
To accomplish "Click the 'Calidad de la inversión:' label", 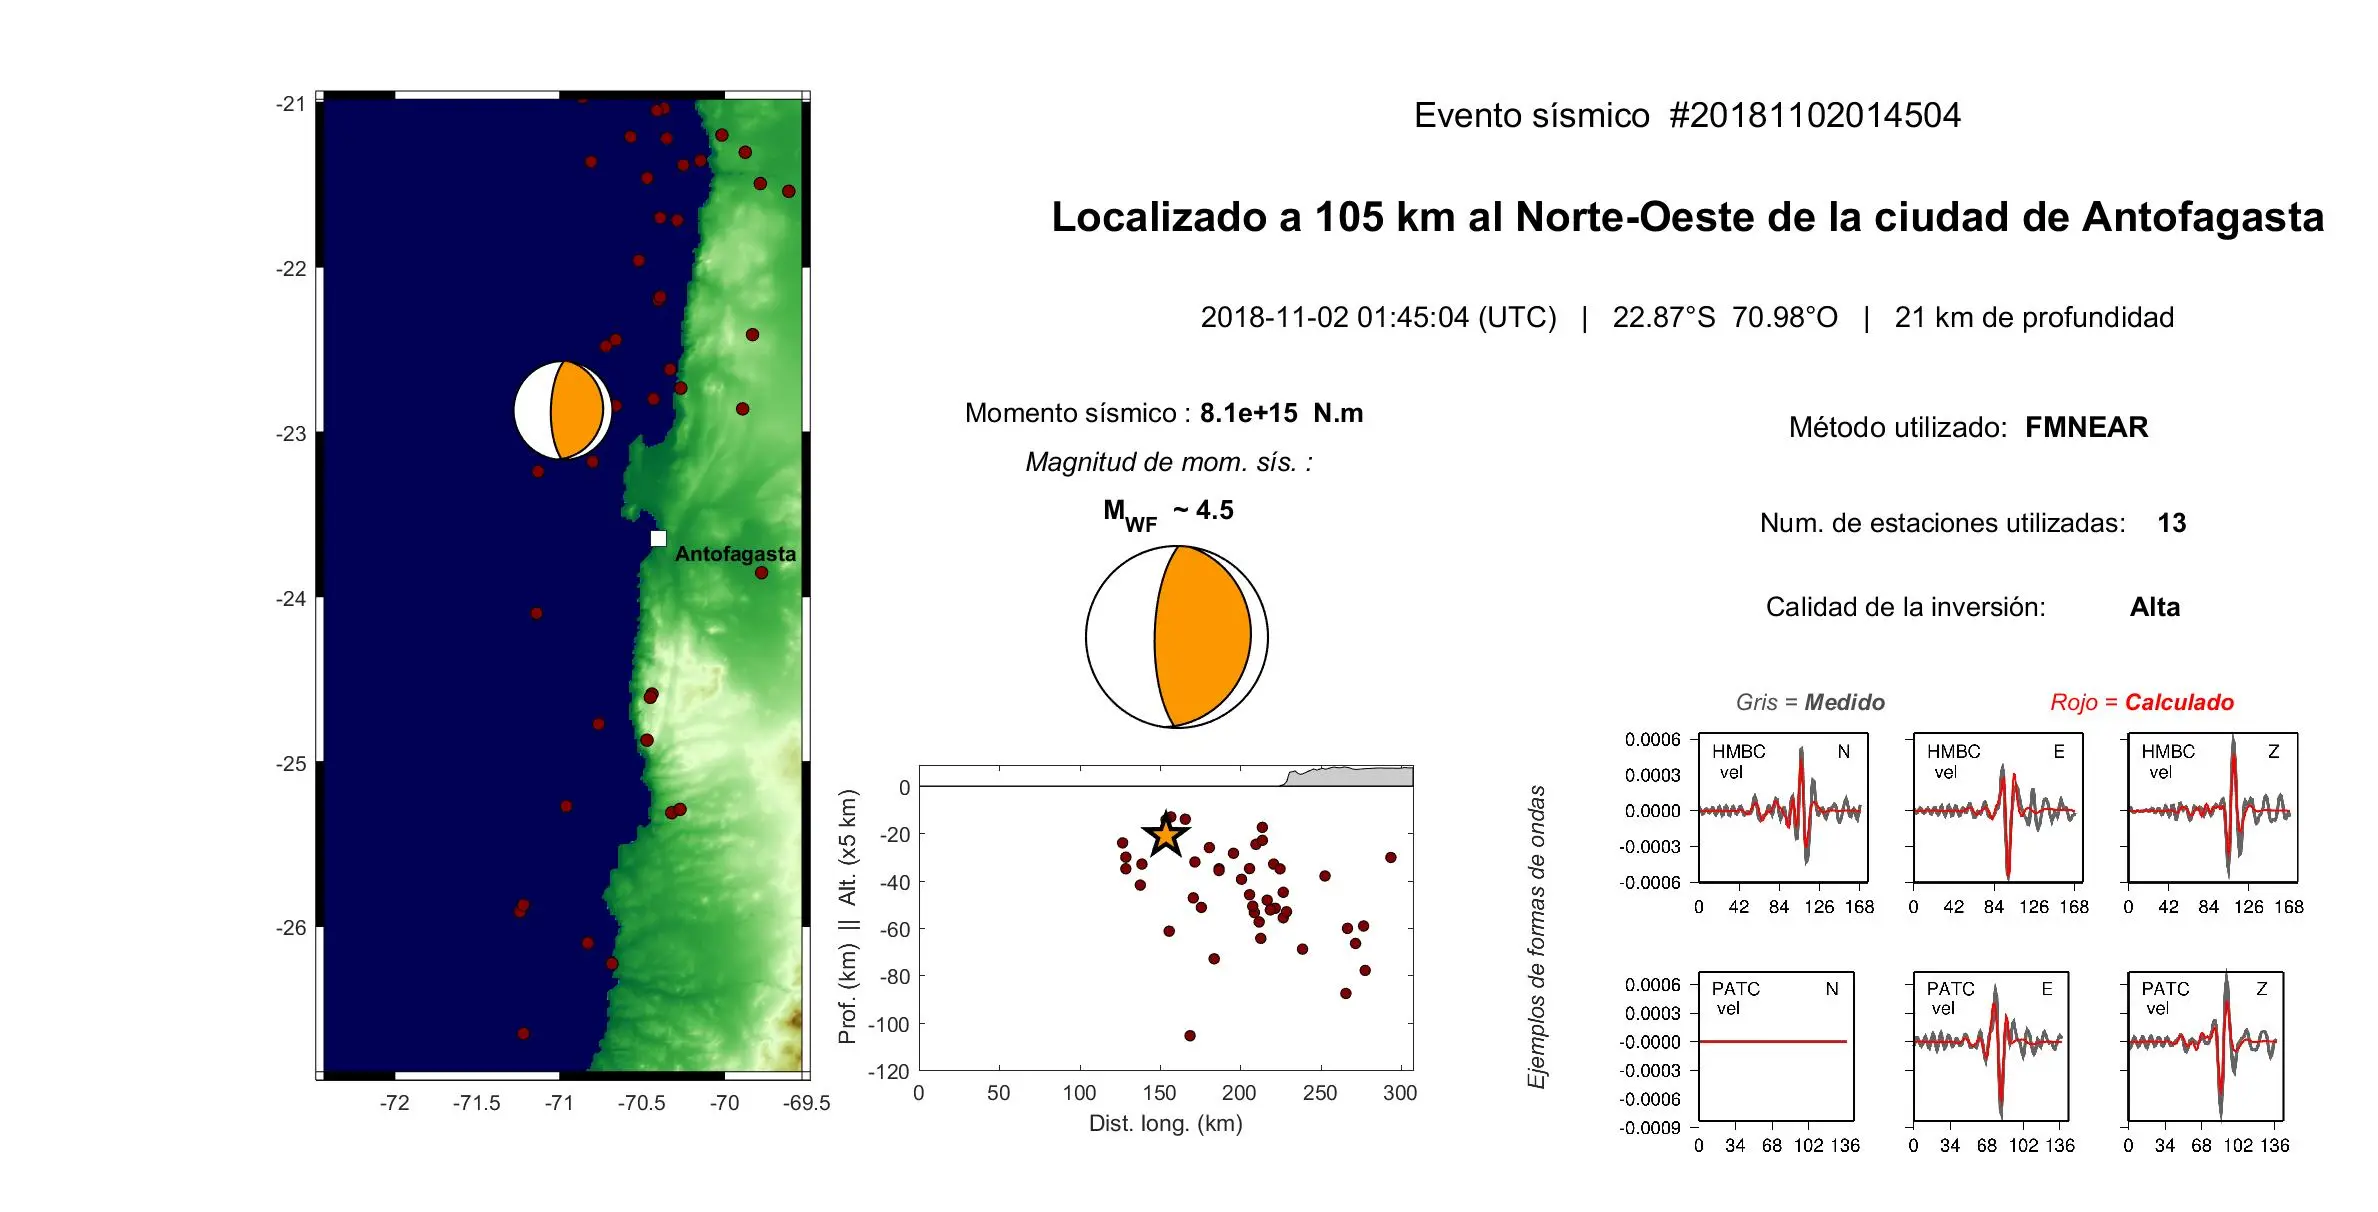I will (1906, 607).
